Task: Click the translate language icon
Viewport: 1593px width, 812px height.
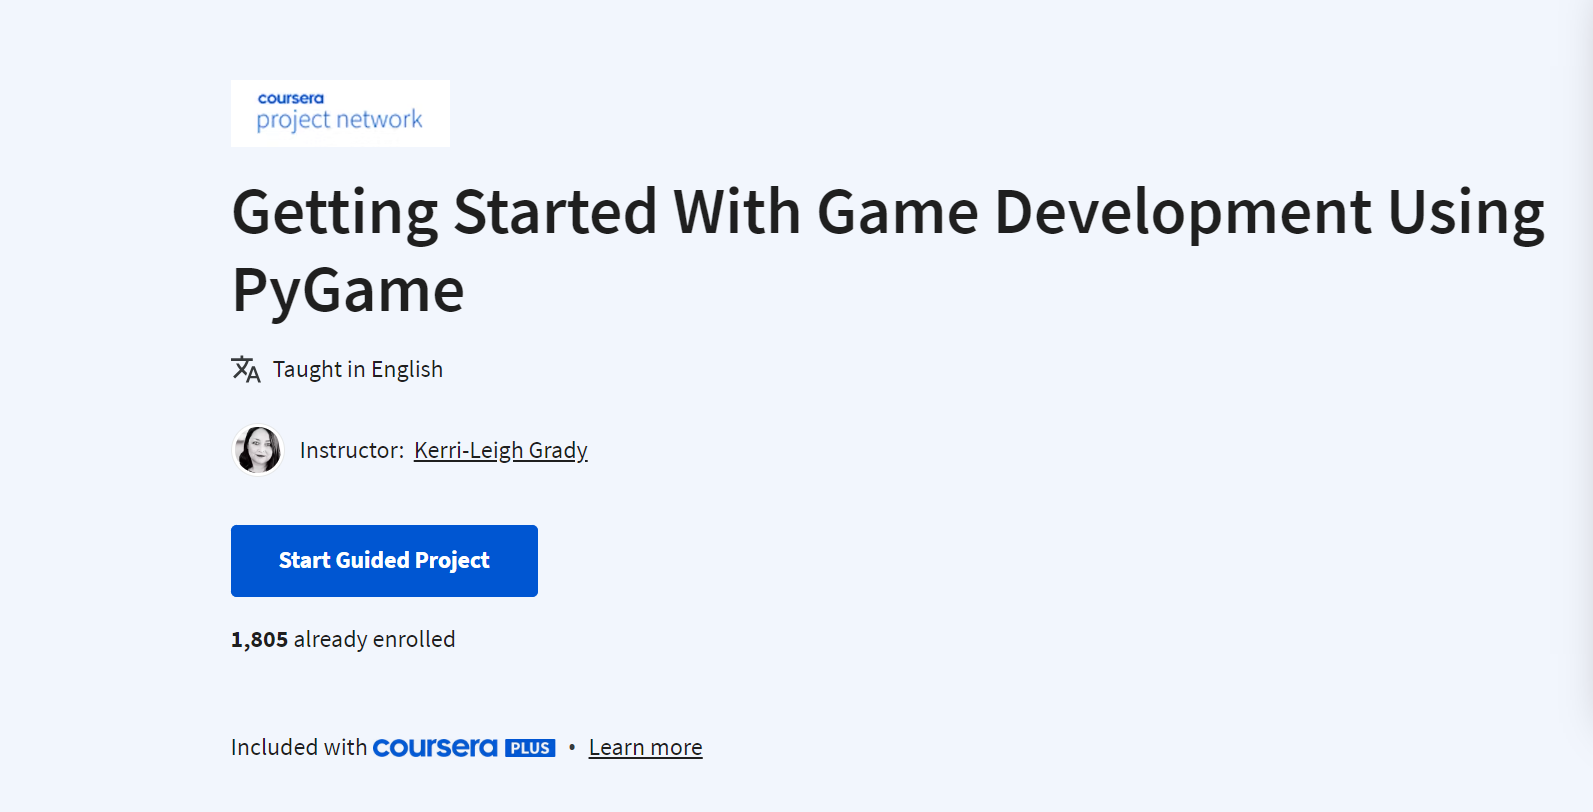Action: (x=246, y=369)
